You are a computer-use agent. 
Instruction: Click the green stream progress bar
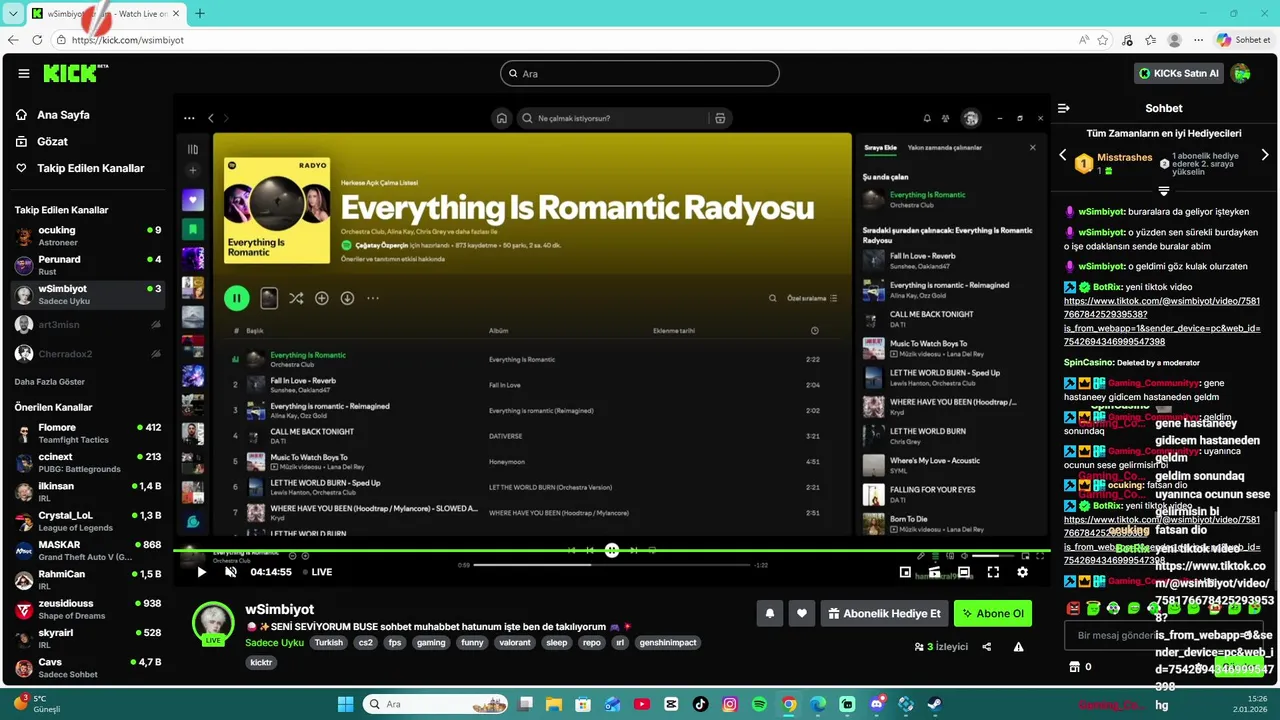coord(611,550)
